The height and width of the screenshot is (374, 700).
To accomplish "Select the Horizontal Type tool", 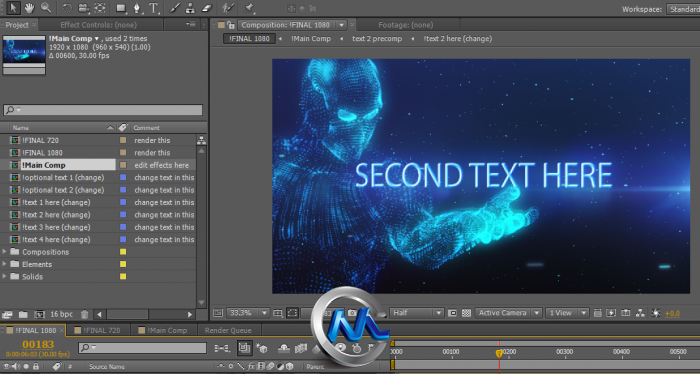I will click(154, 8).
